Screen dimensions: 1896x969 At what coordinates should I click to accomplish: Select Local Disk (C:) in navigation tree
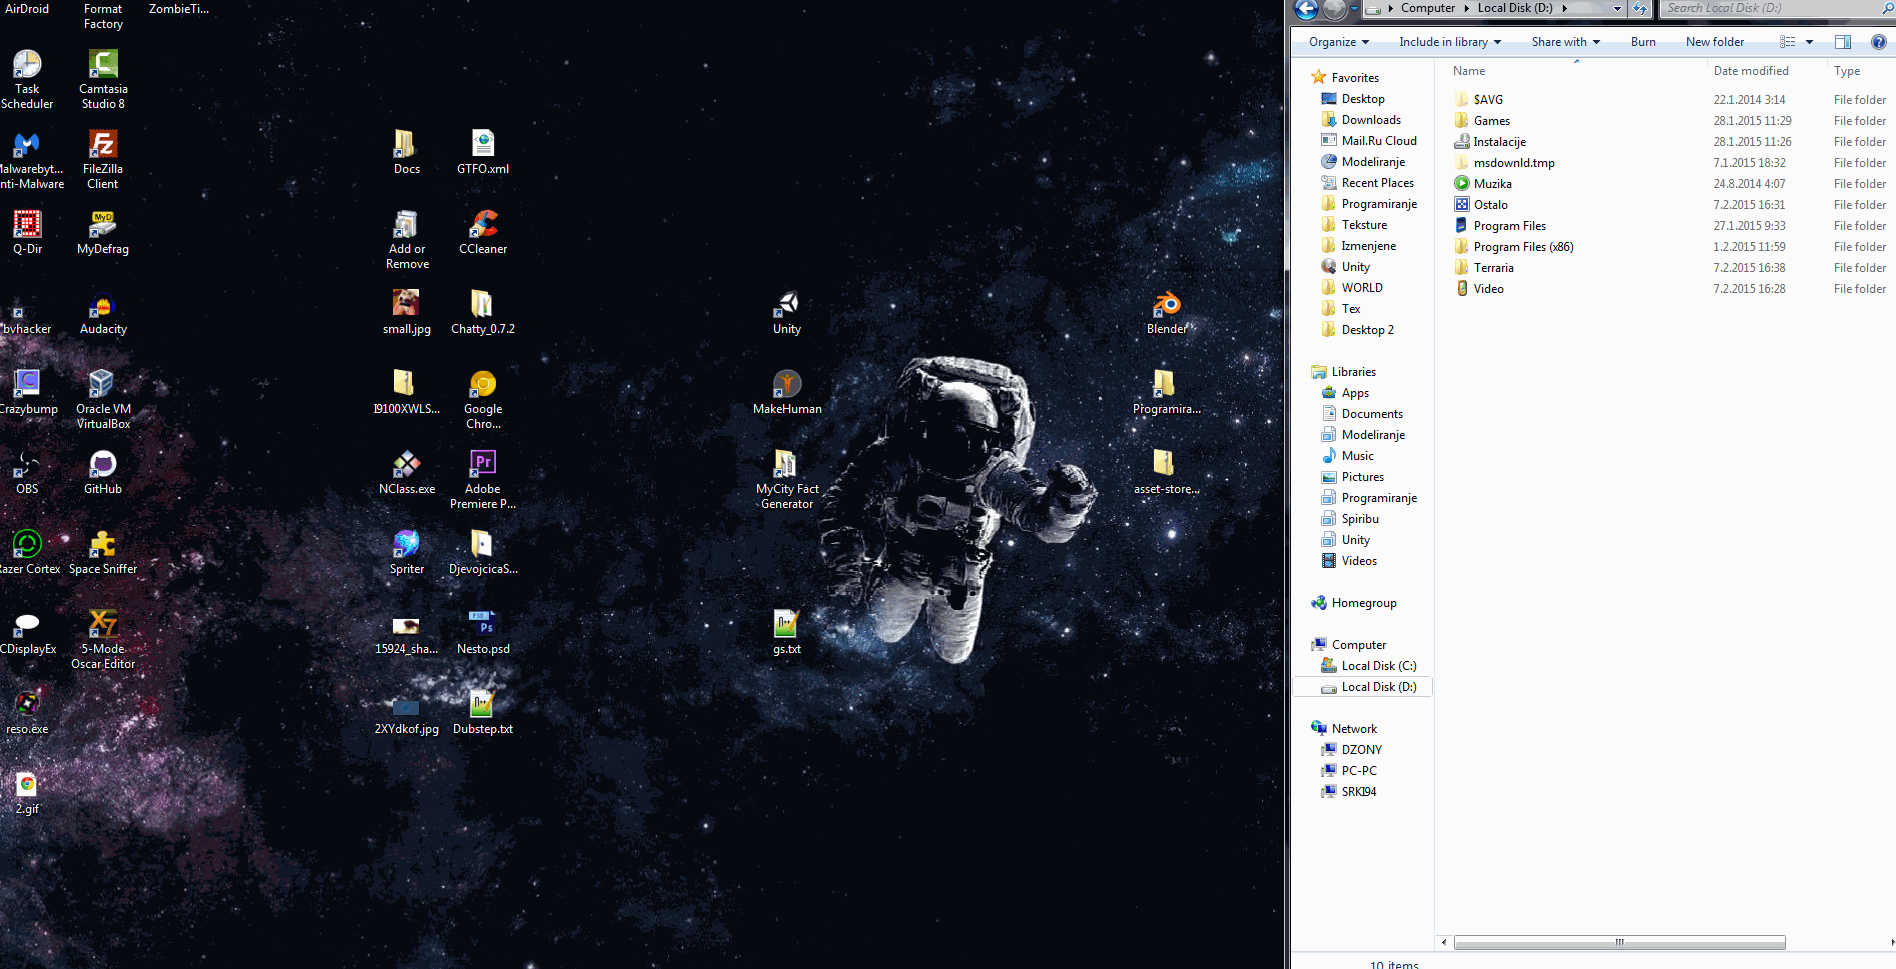(x=1378, y=666)
